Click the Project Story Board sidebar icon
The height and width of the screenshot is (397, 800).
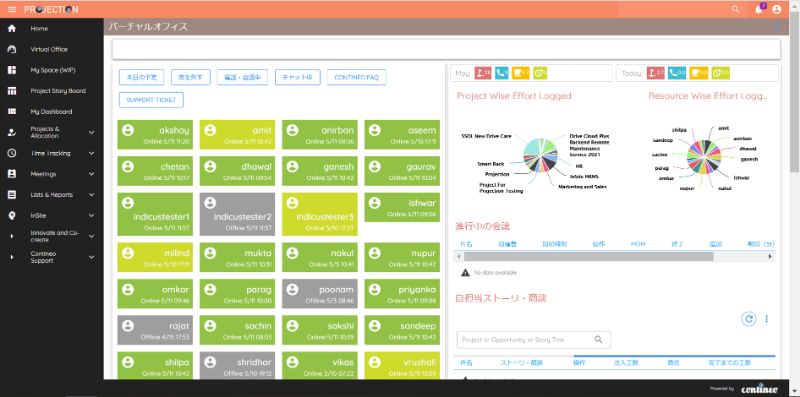12,91
